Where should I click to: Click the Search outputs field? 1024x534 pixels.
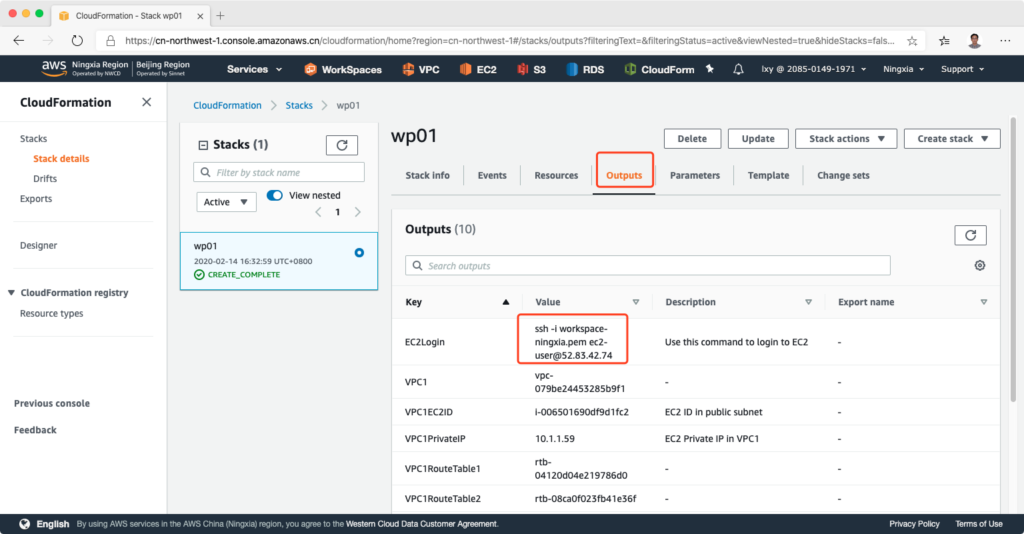point(647,265)
